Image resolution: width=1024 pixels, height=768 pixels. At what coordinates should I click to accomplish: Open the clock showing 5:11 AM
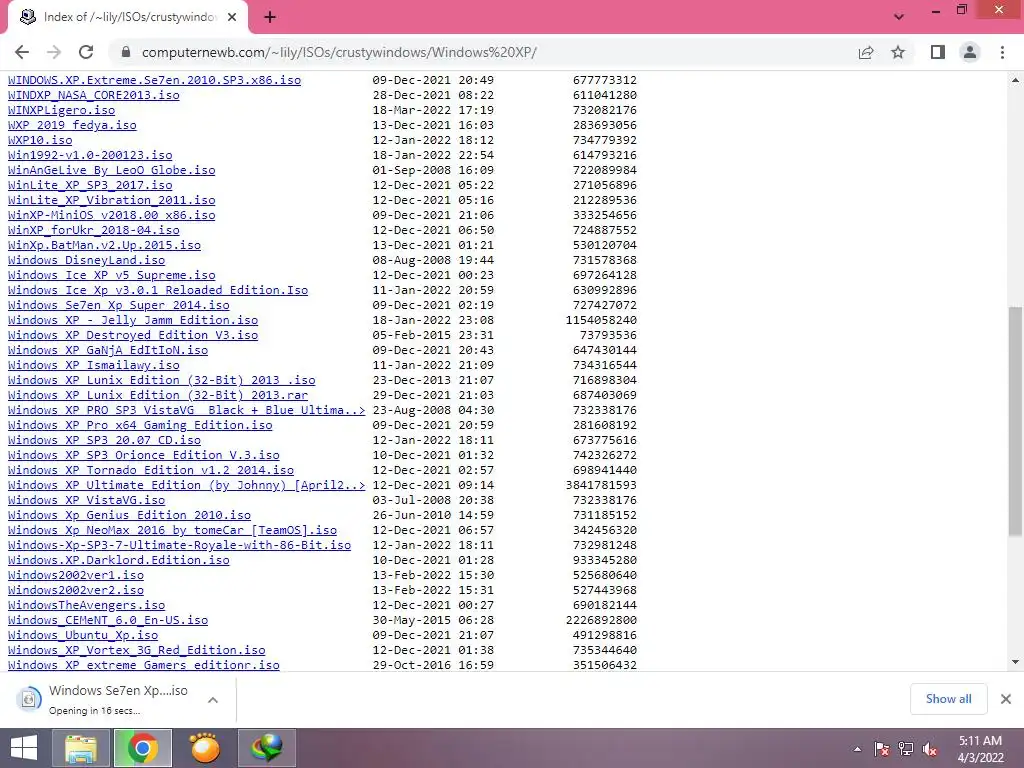coord(980,749)
